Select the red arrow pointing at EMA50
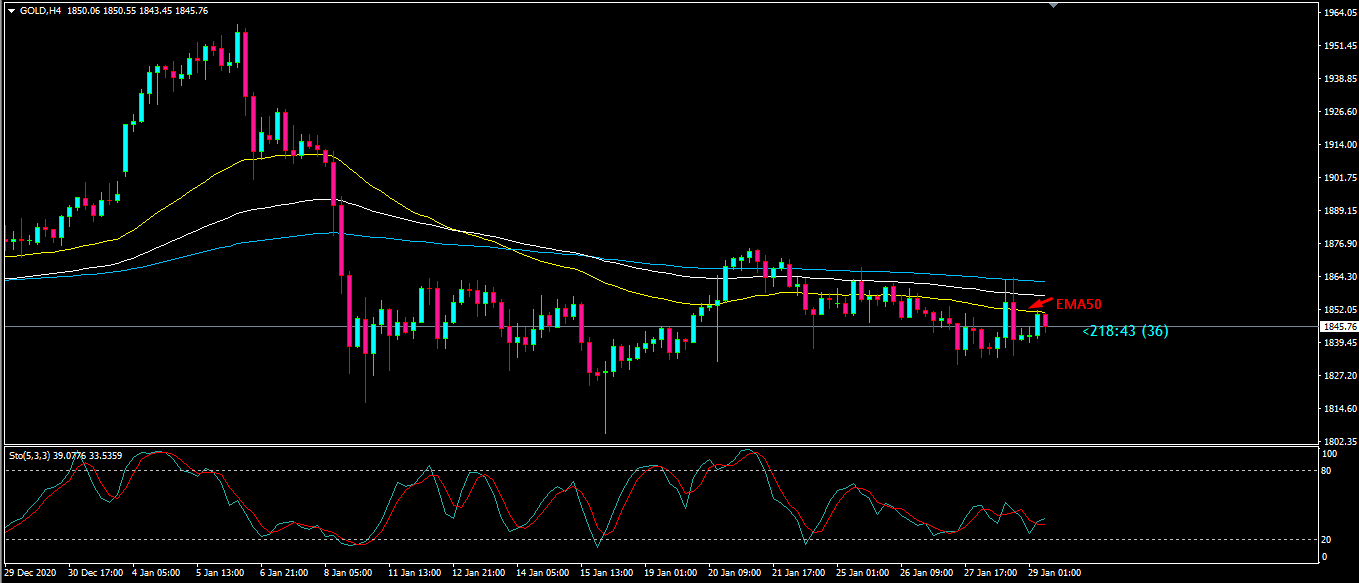Viewport: 1359px width, 583px height. pos(1040,304)
